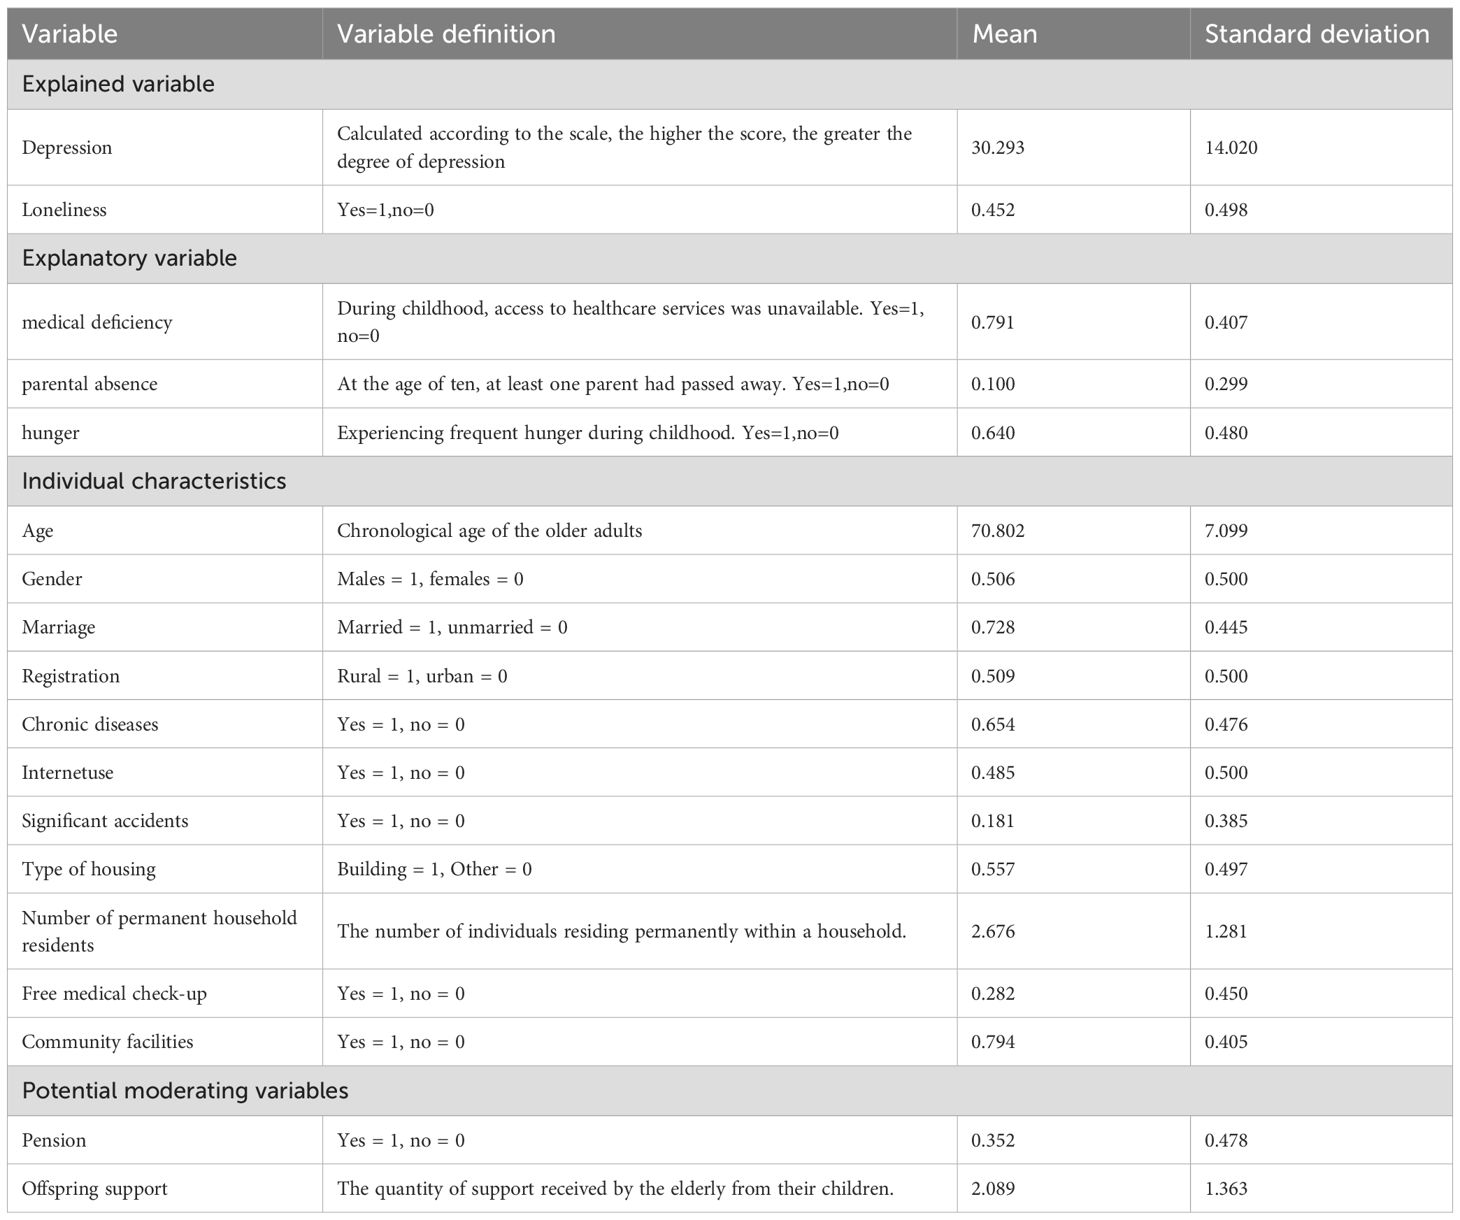Click the Potential moderating variables heading
The height and width of the screenshot is (1220, 1460).
coord(185,1090)
